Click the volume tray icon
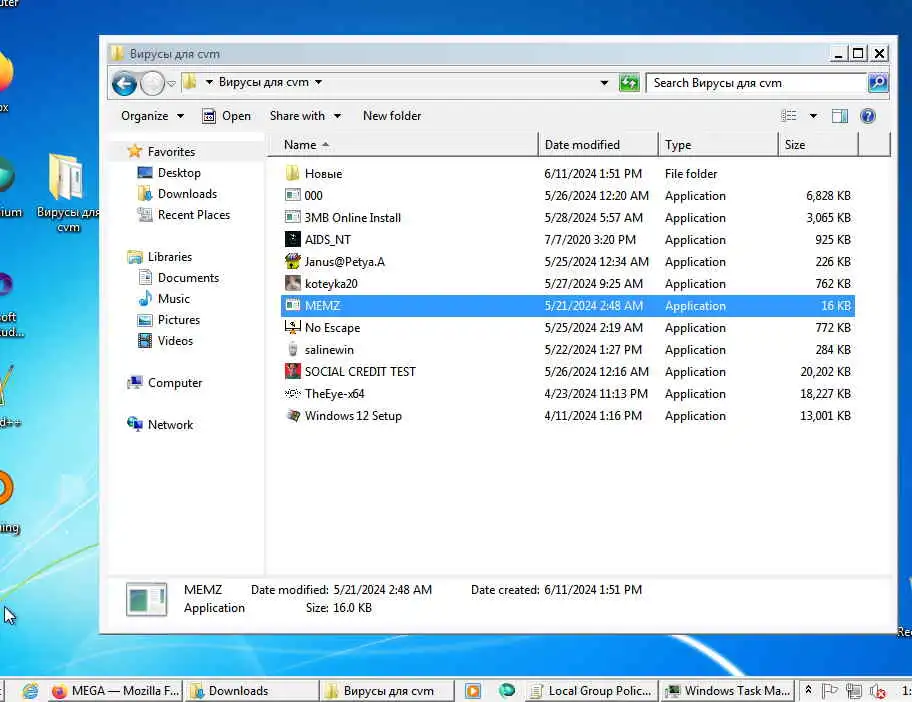This screenshot has height=702, width=912. pyautogui.click(x=877, y=691)
